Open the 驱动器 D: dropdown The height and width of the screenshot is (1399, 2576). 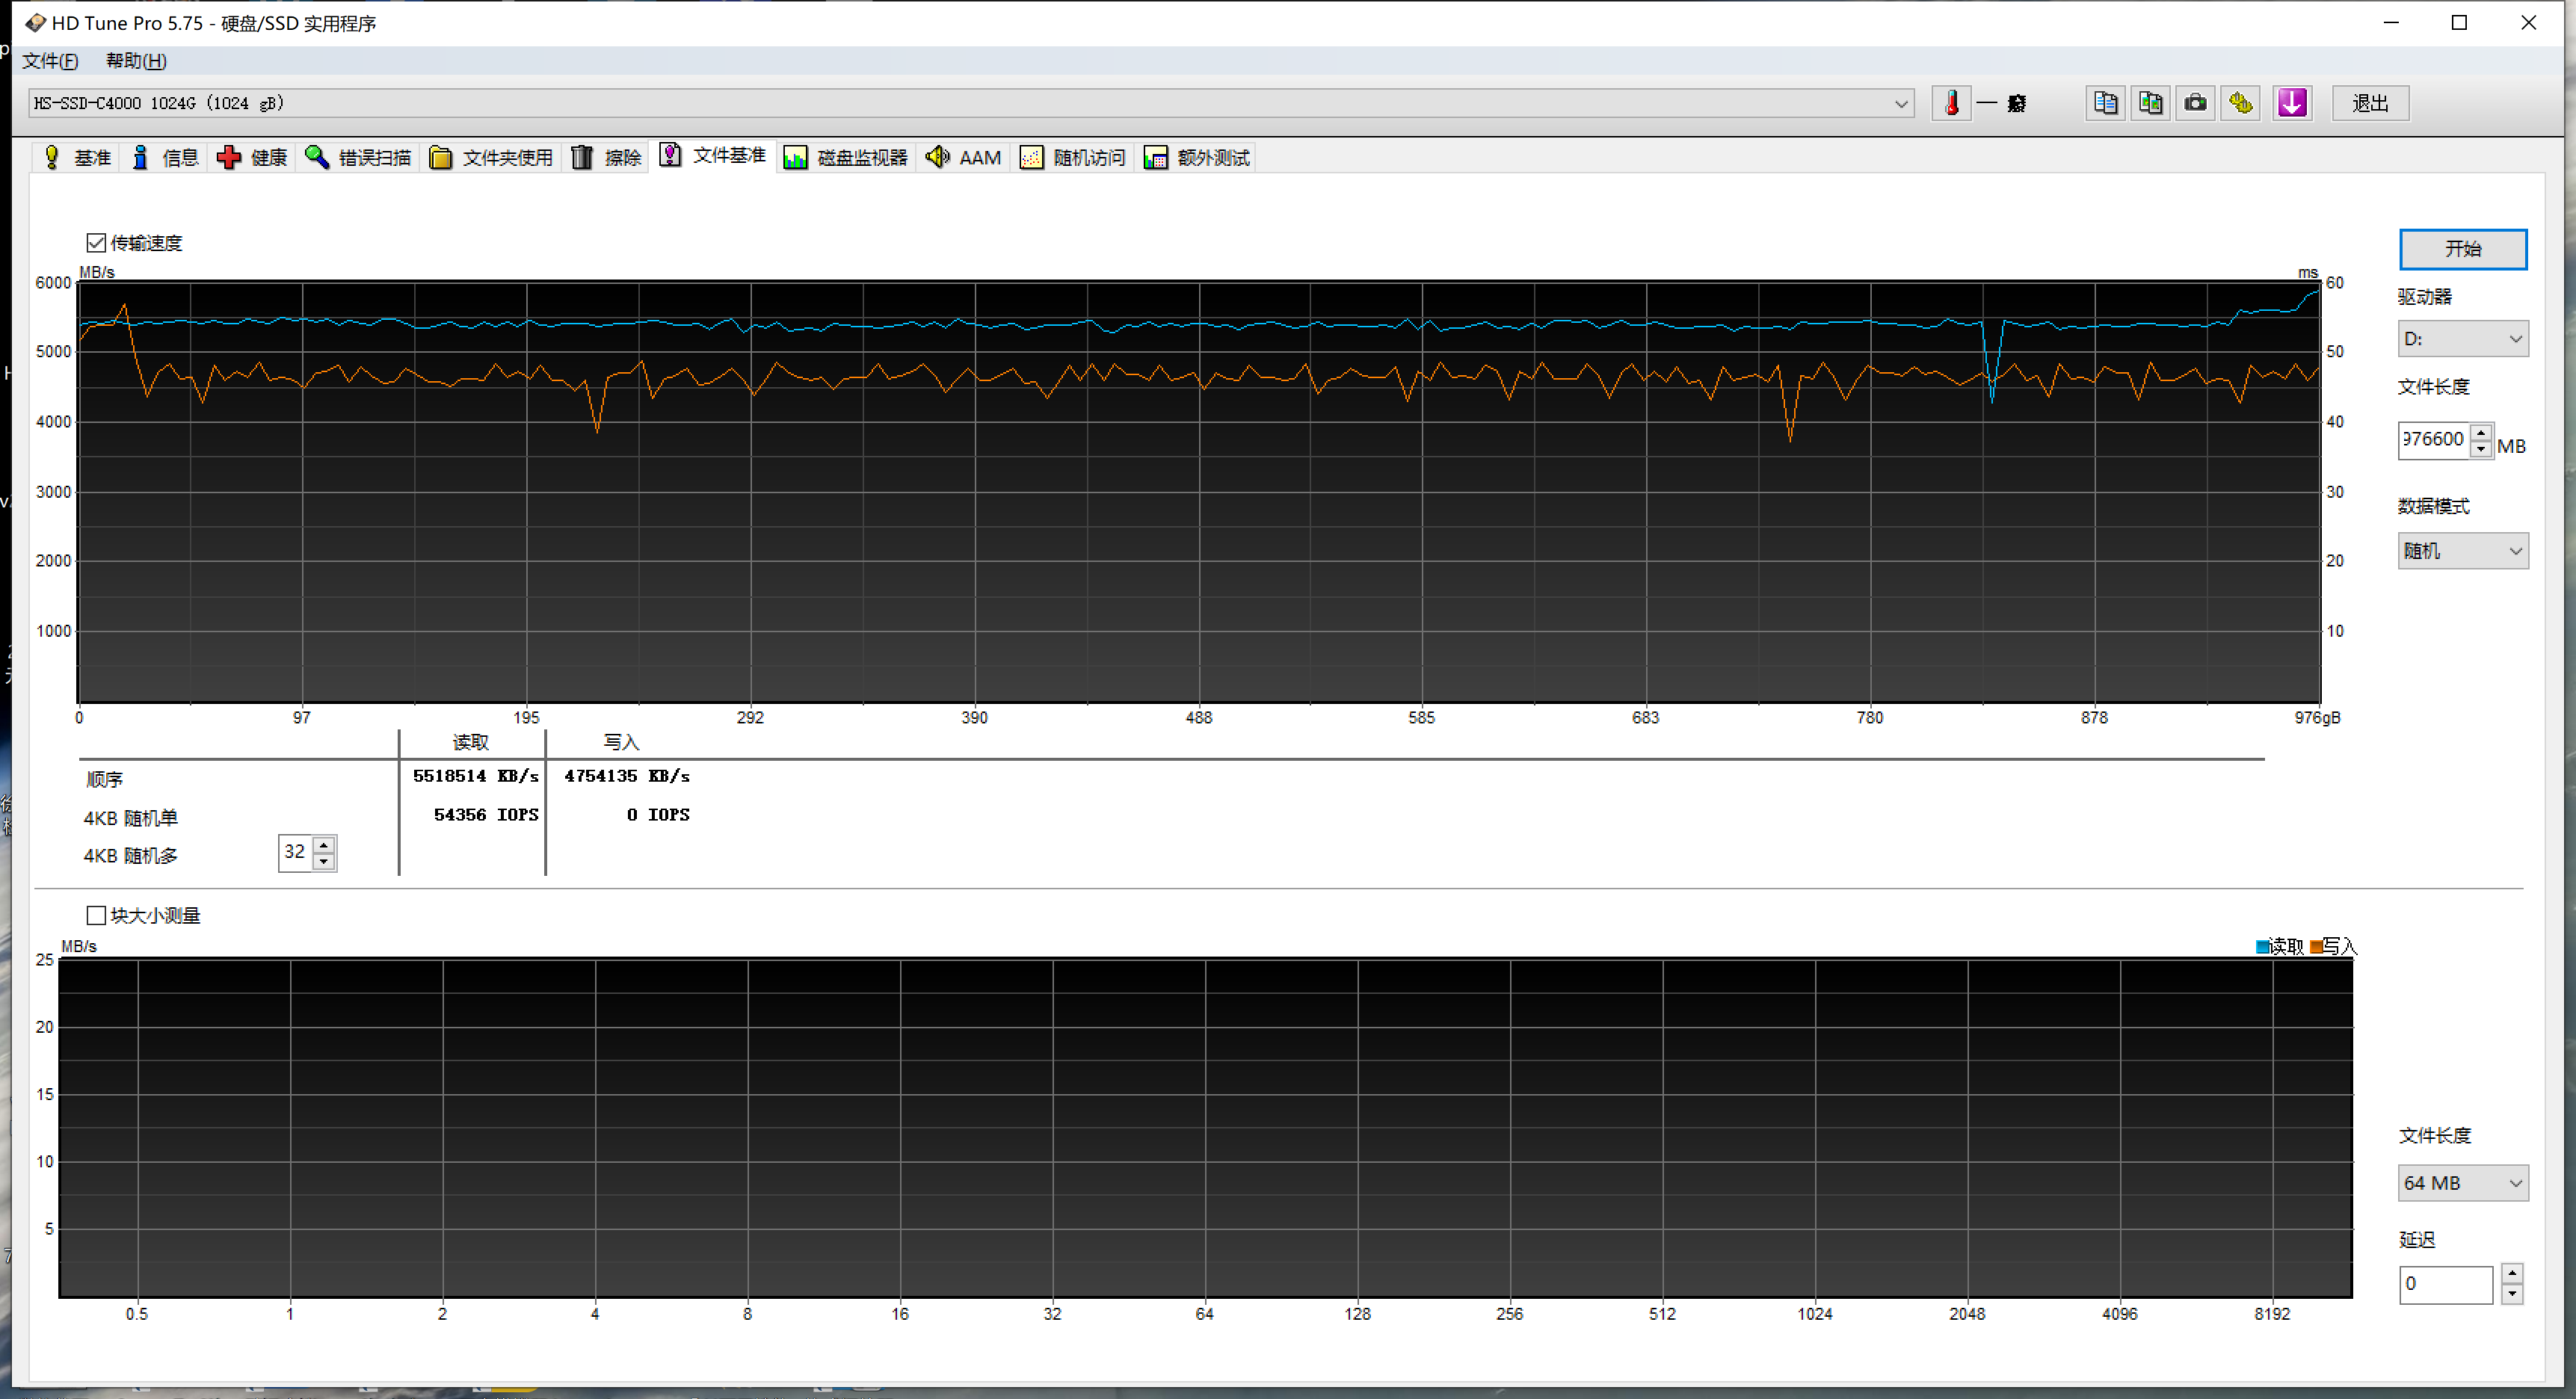2462,339
